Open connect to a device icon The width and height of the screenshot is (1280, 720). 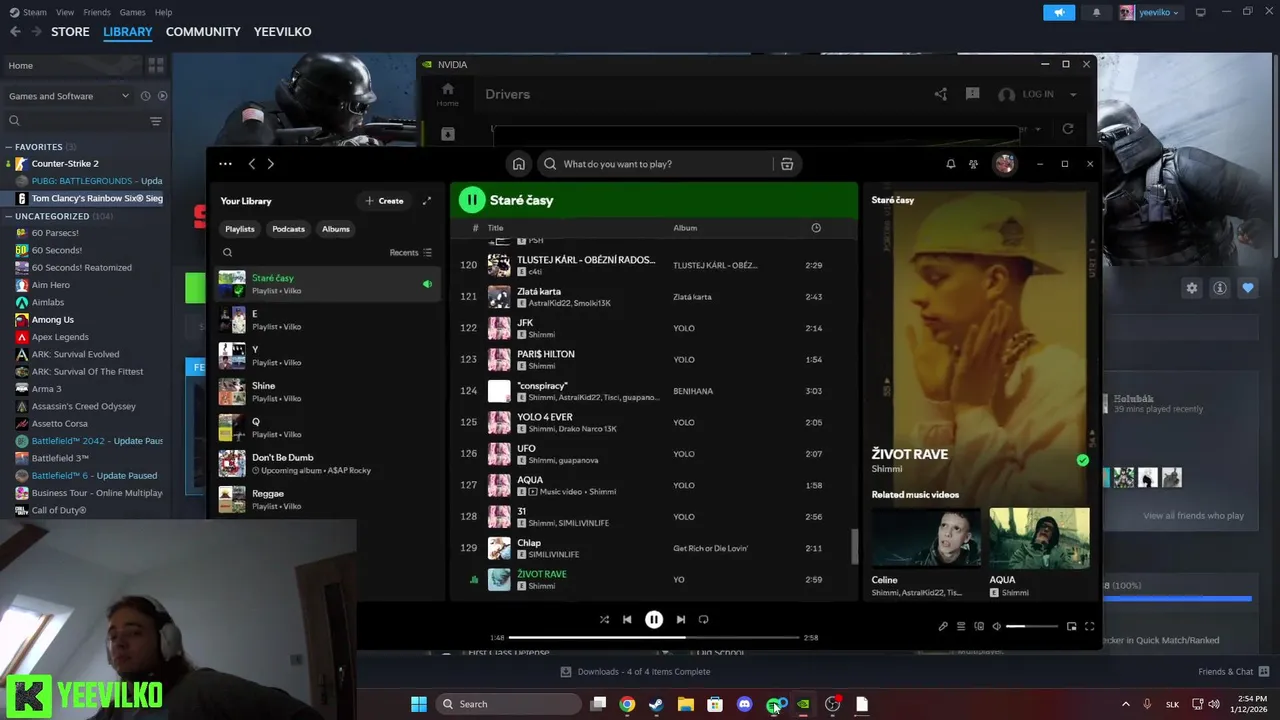[x=979, y=626]
